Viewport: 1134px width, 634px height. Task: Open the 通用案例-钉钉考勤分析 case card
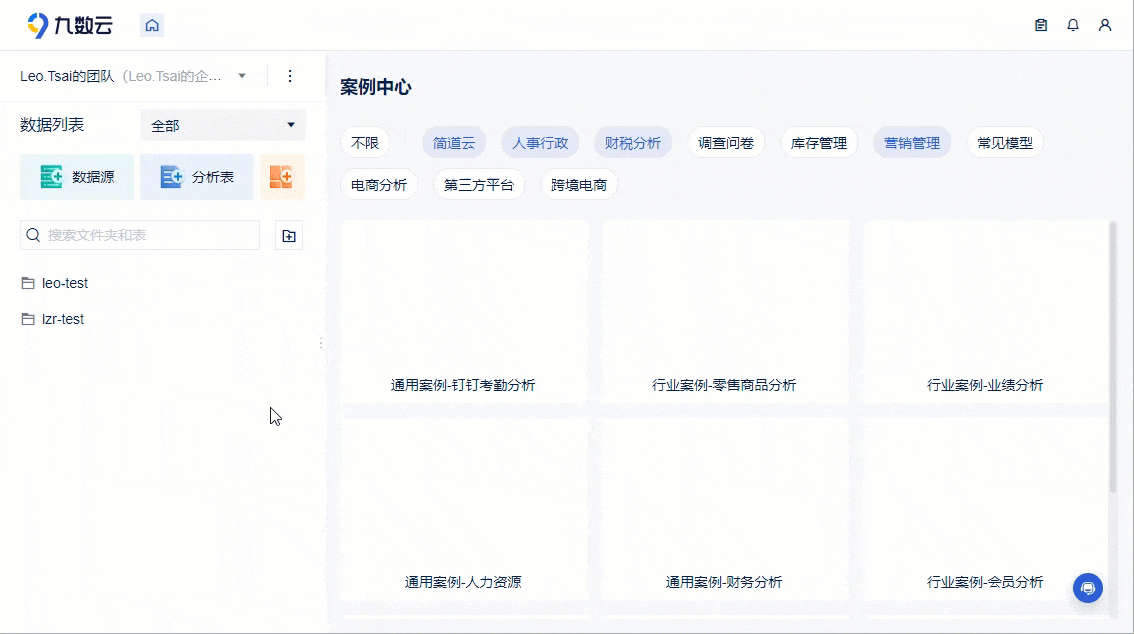[x=464, y=312]
